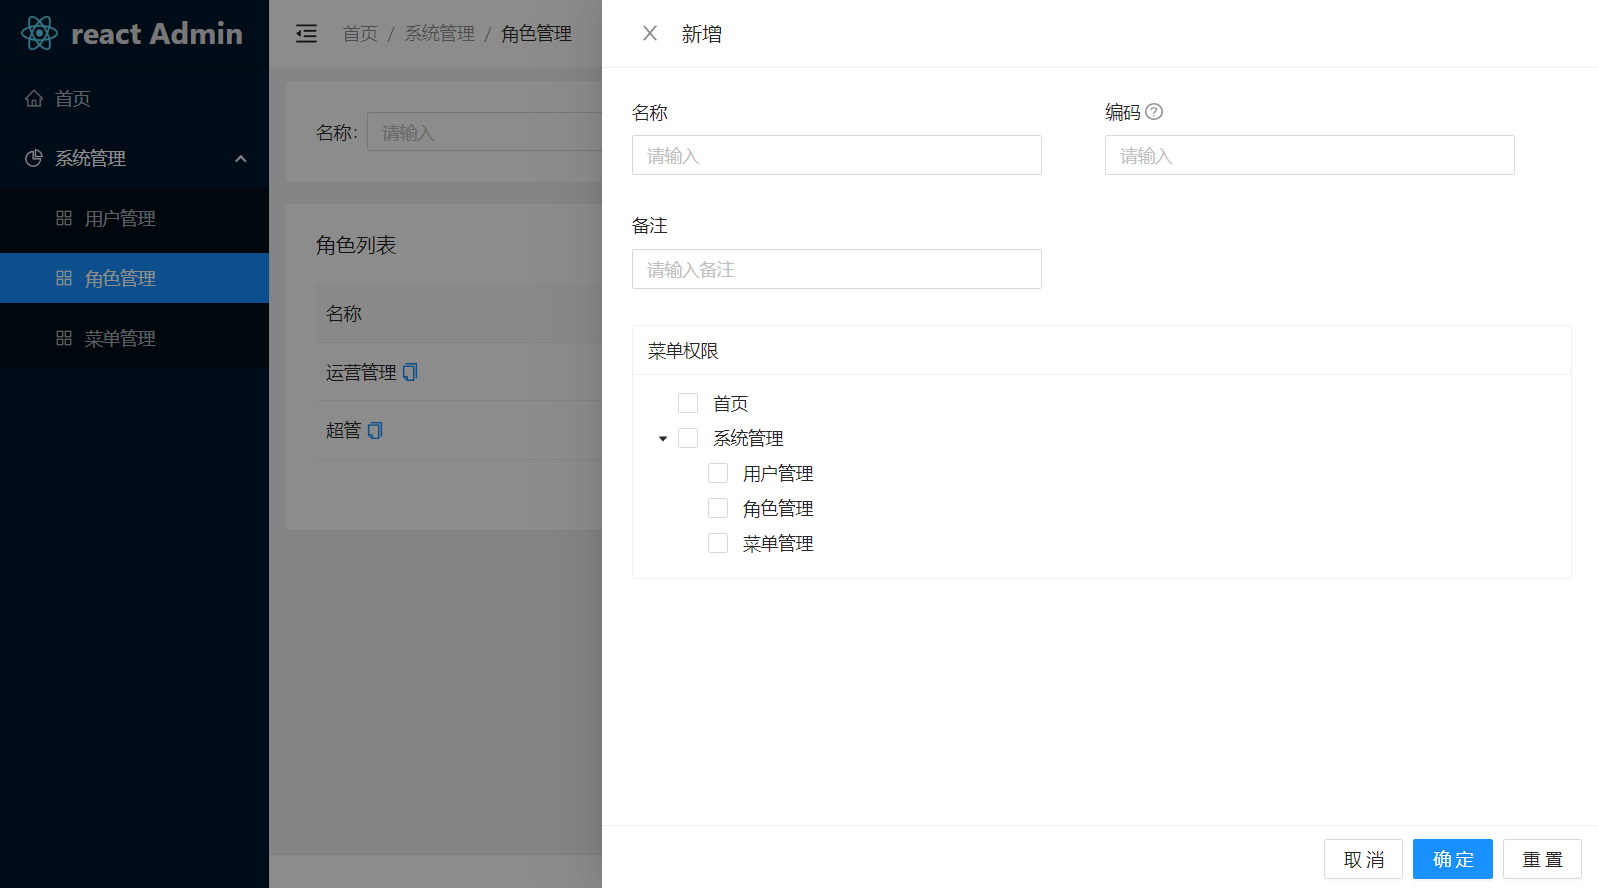Click the 首页 tree node label
The width and height of the screenshot is (1598, 888).
pyautogui.click(x=731, y=403)
